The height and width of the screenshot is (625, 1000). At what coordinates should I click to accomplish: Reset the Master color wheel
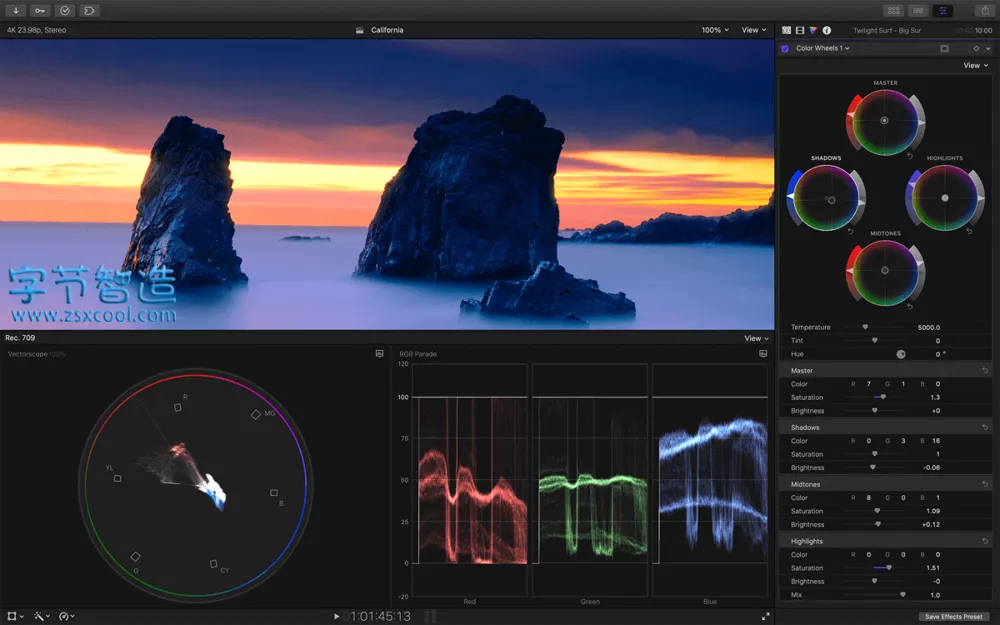click(909, 156)
